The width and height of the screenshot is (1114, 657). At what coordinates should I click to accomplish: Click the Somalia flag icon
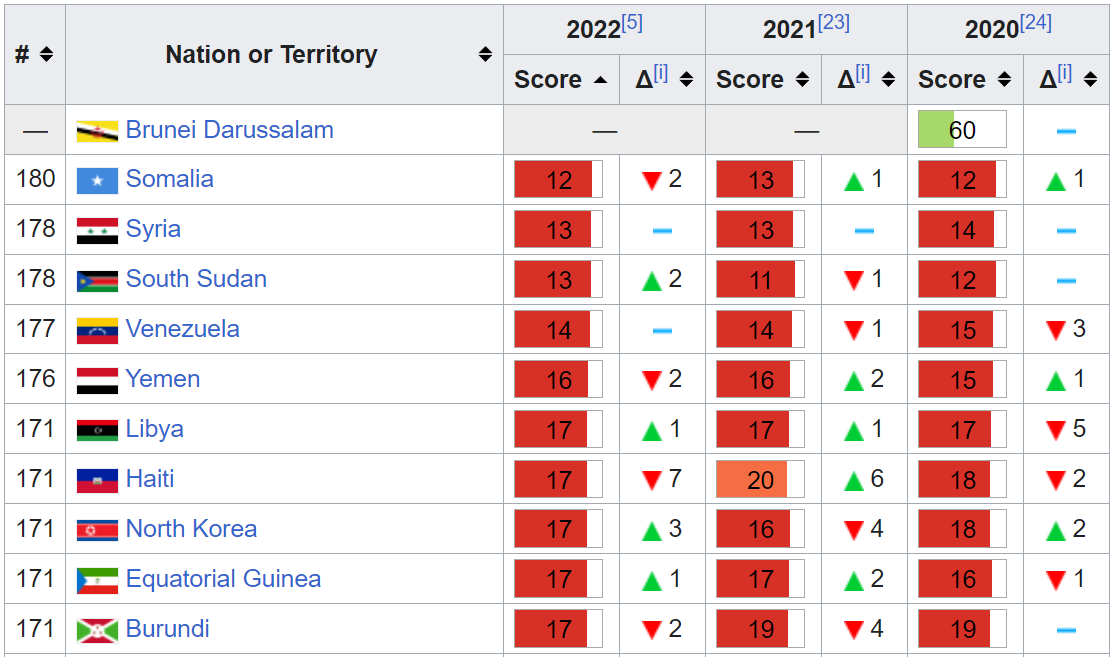click(x=97, y=180)
